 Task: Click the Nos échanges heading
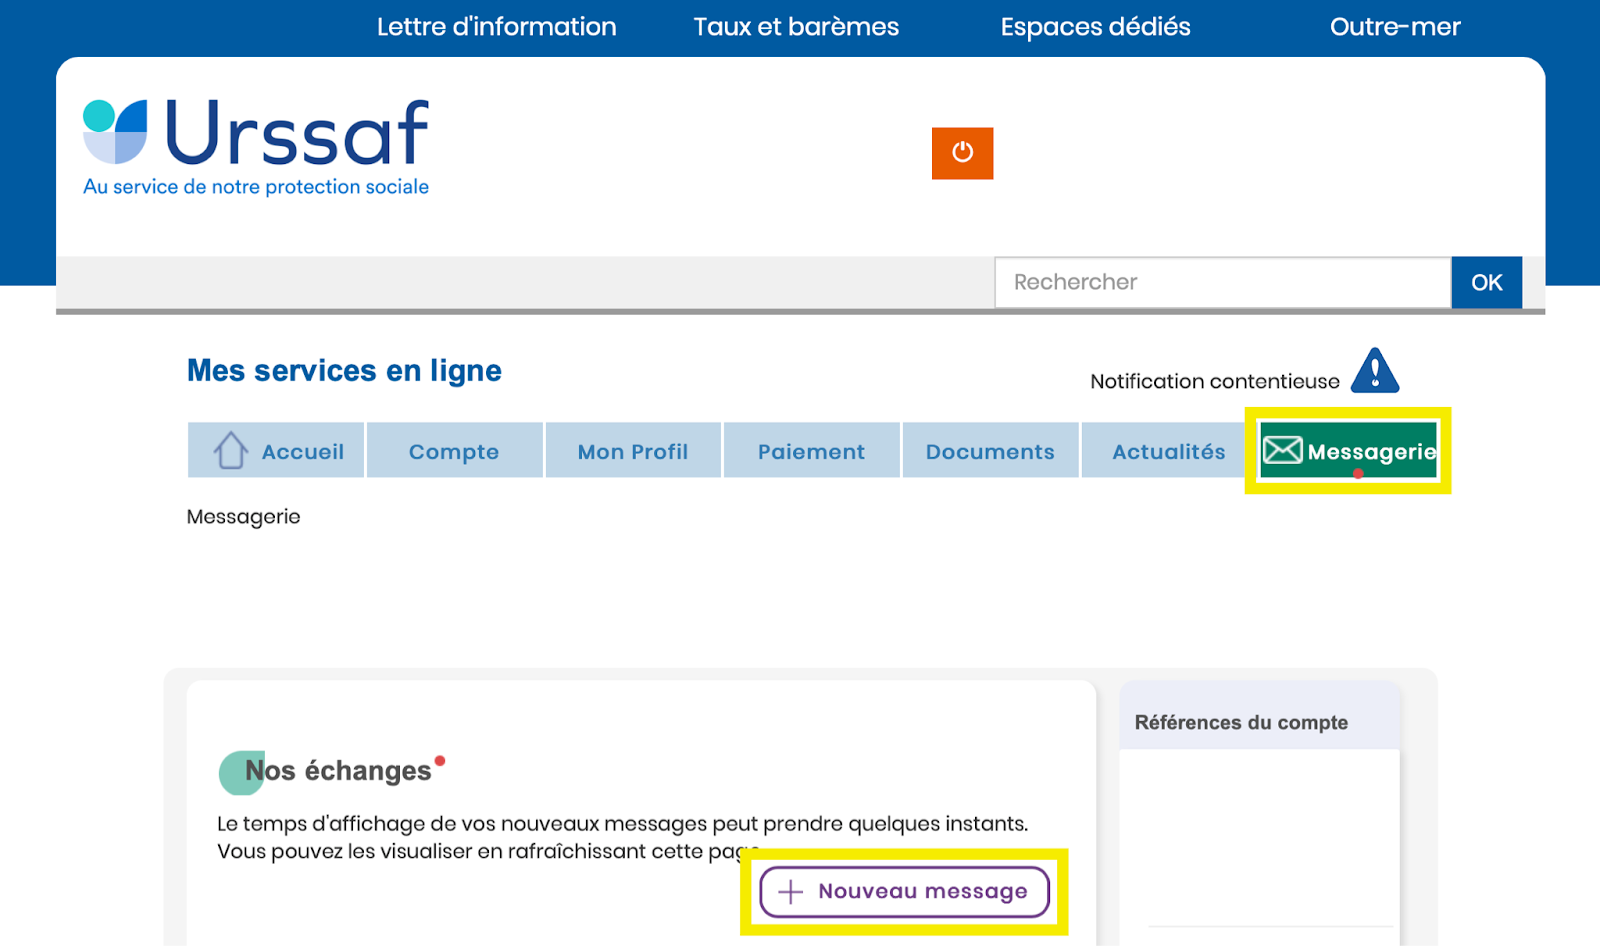tap(338, 770)
